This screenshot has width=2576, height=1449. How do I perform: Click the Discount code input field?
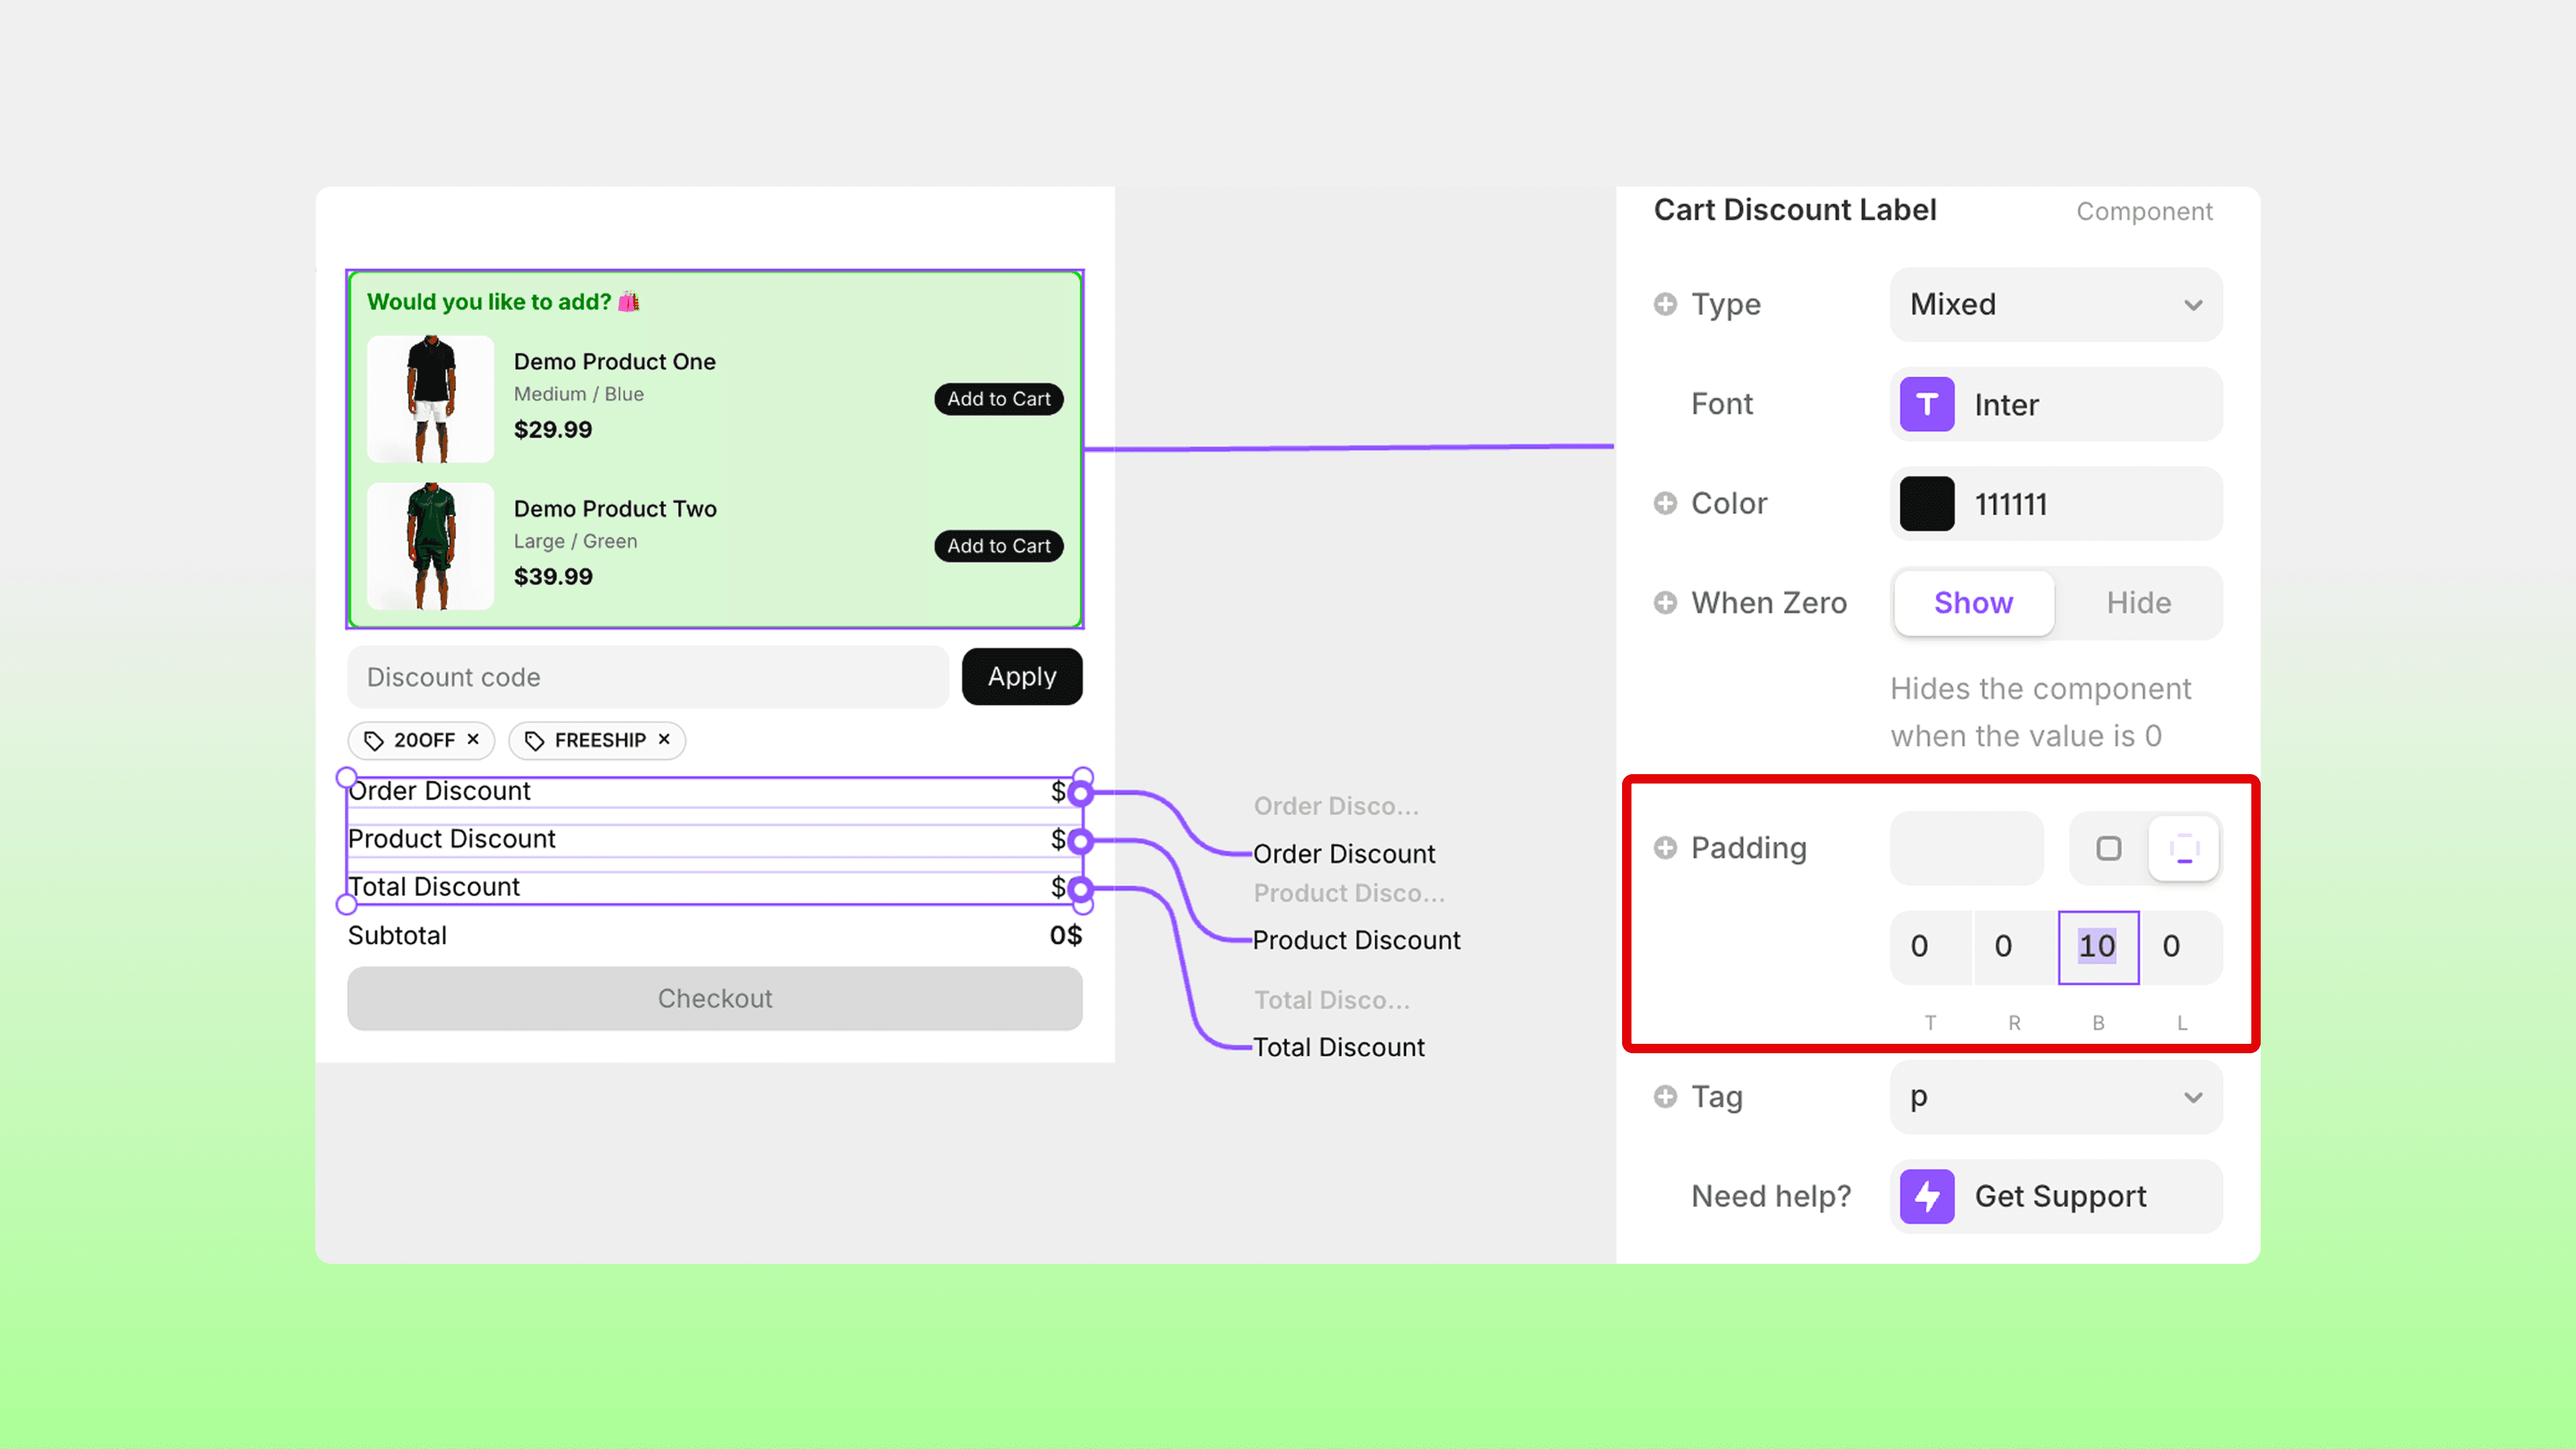647,677
